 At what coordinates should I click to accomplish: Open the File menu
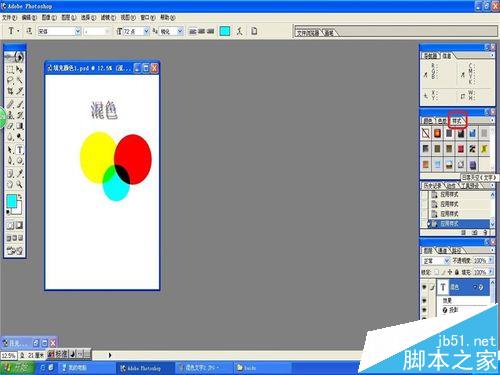pyautogui.click(x=9, y=17)
